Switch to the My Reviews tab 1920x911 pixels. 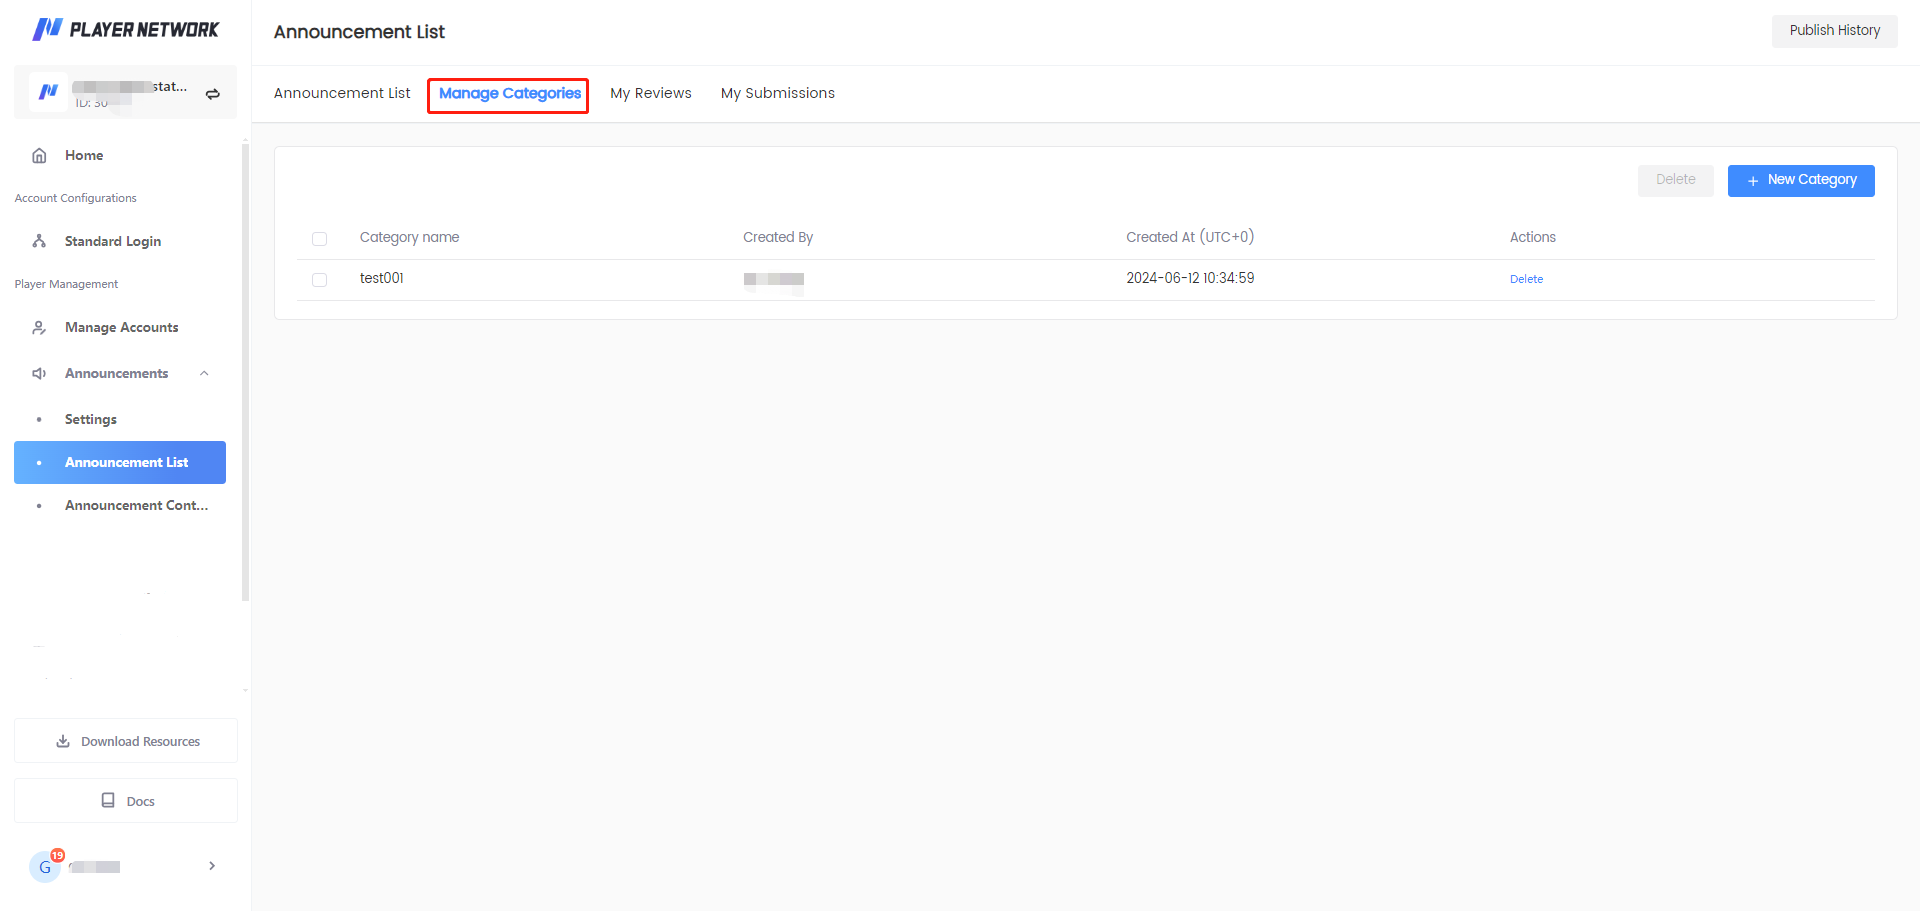[x=651, y=94]
